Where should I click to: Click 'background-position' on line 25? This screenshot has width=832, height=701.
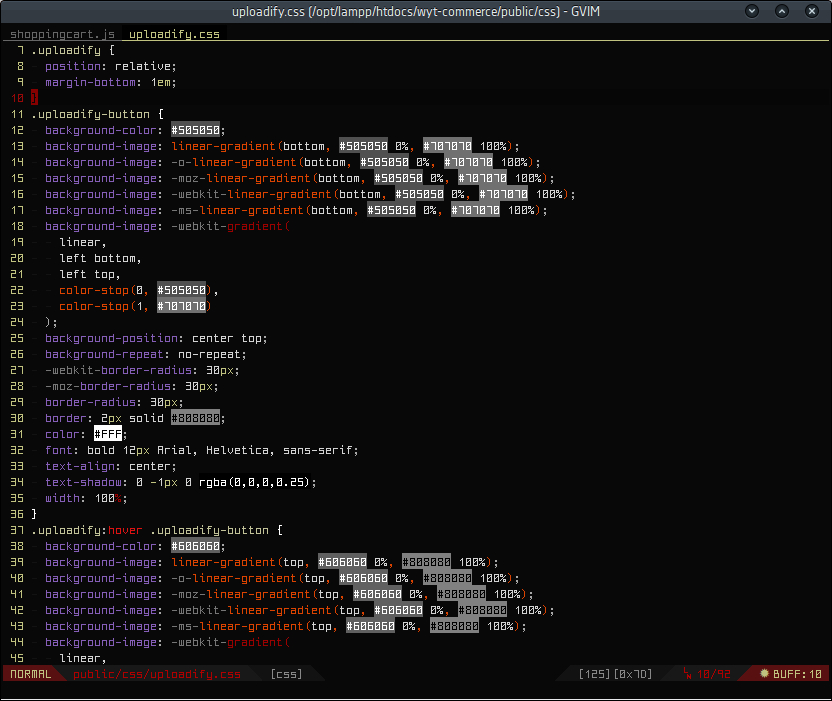click(111, 338)
